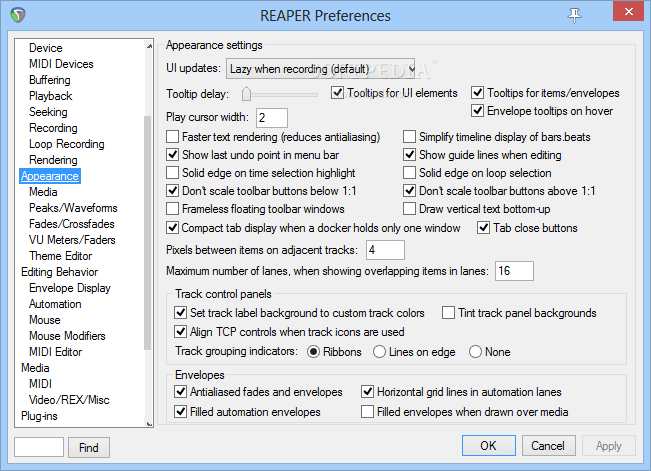651x471 pixels.
Task: Open Recording preferences
Action: tap(53, 128)
